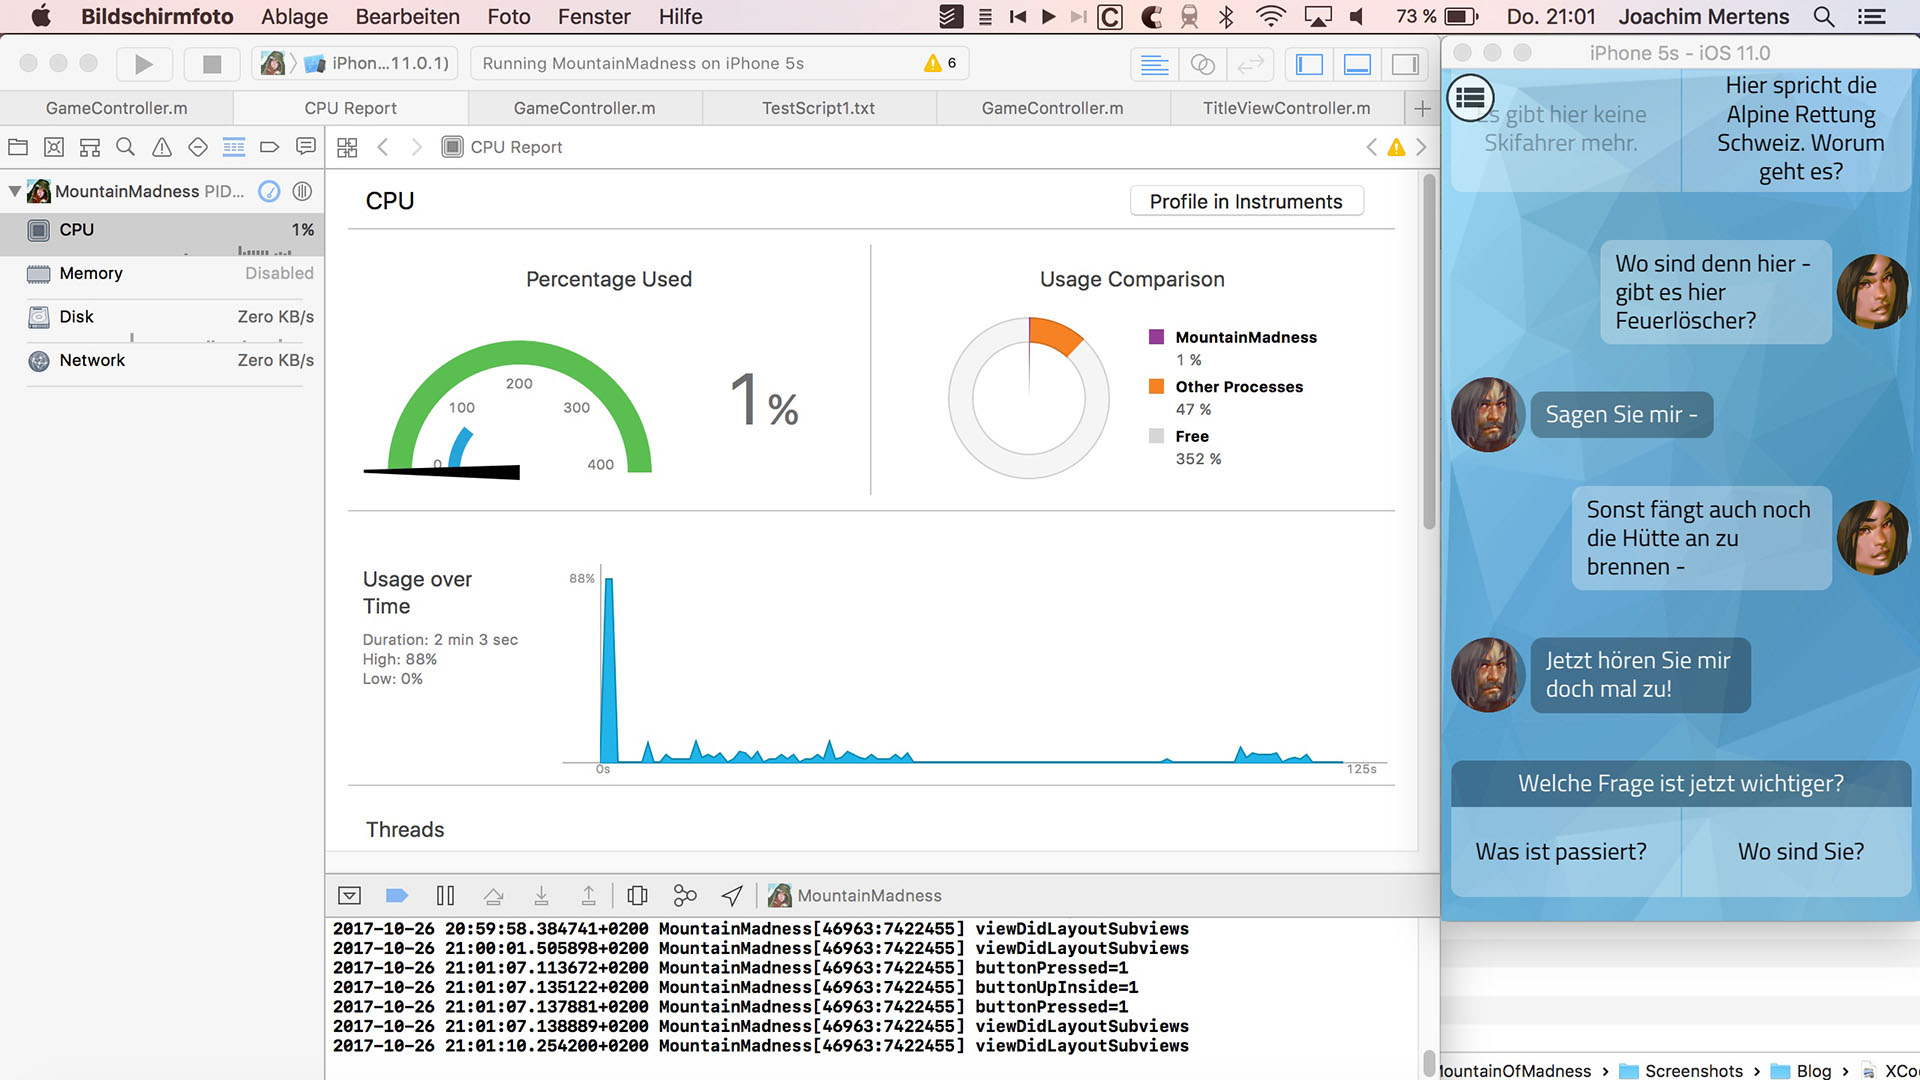Click the orange Other Processes legend swatch

pos(1156,386)
